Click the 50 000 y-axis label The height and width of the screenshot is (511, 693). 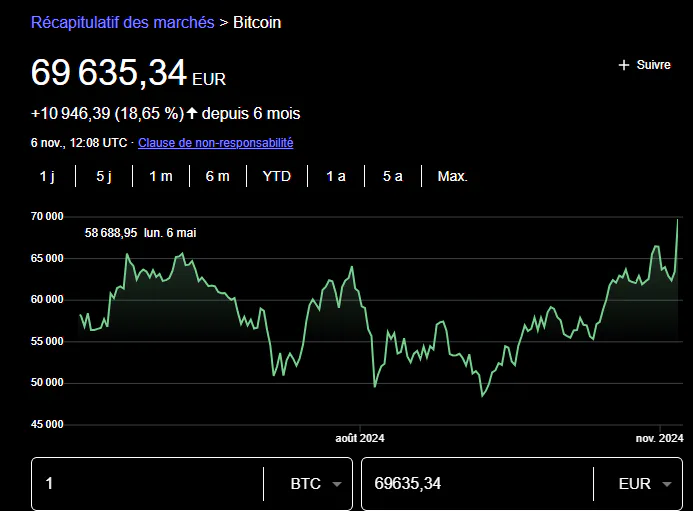click(x=47, y=383)
